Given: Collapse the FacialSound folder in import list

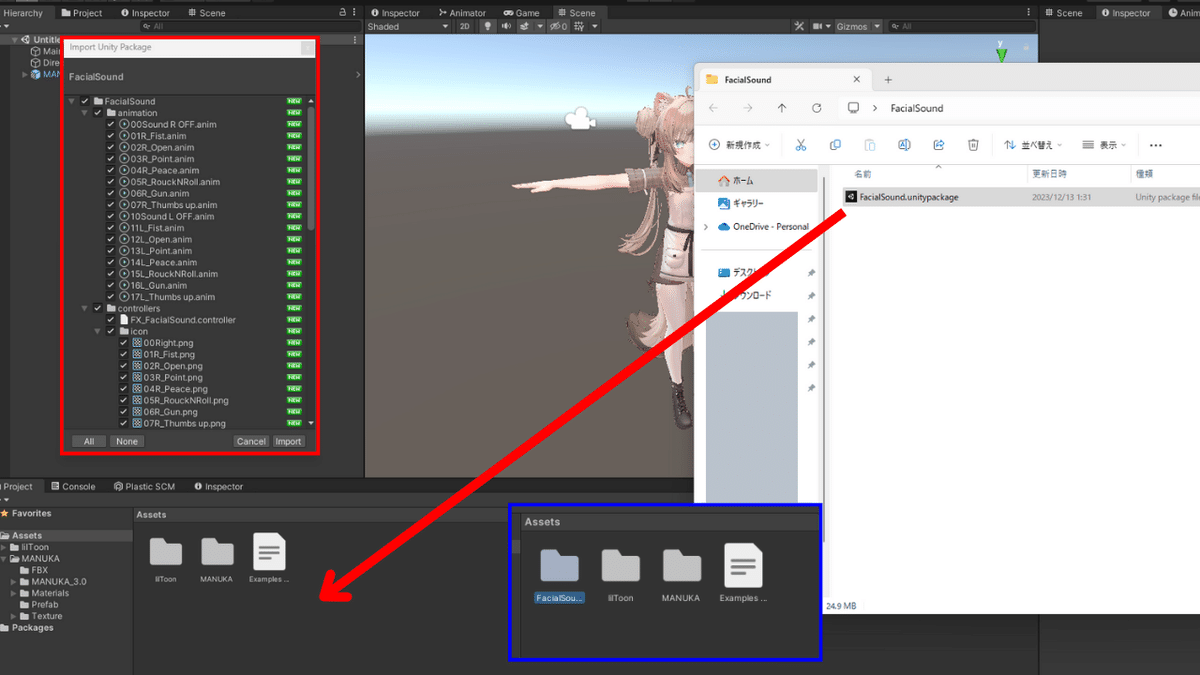Looking at the screenshot, I should (x=72, y=101).
